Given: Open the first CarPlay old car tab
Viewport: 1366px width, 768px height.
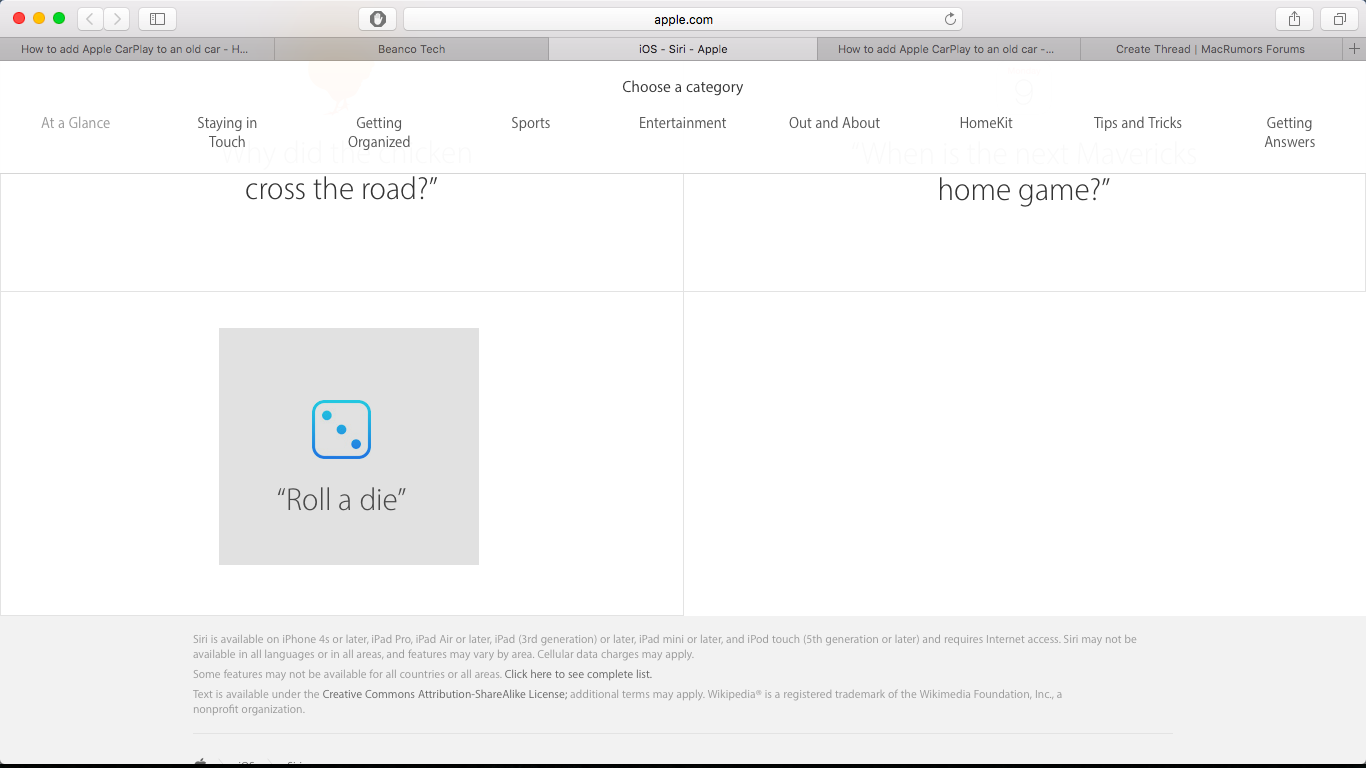Looking at the screenshot, I should (137, 49).
